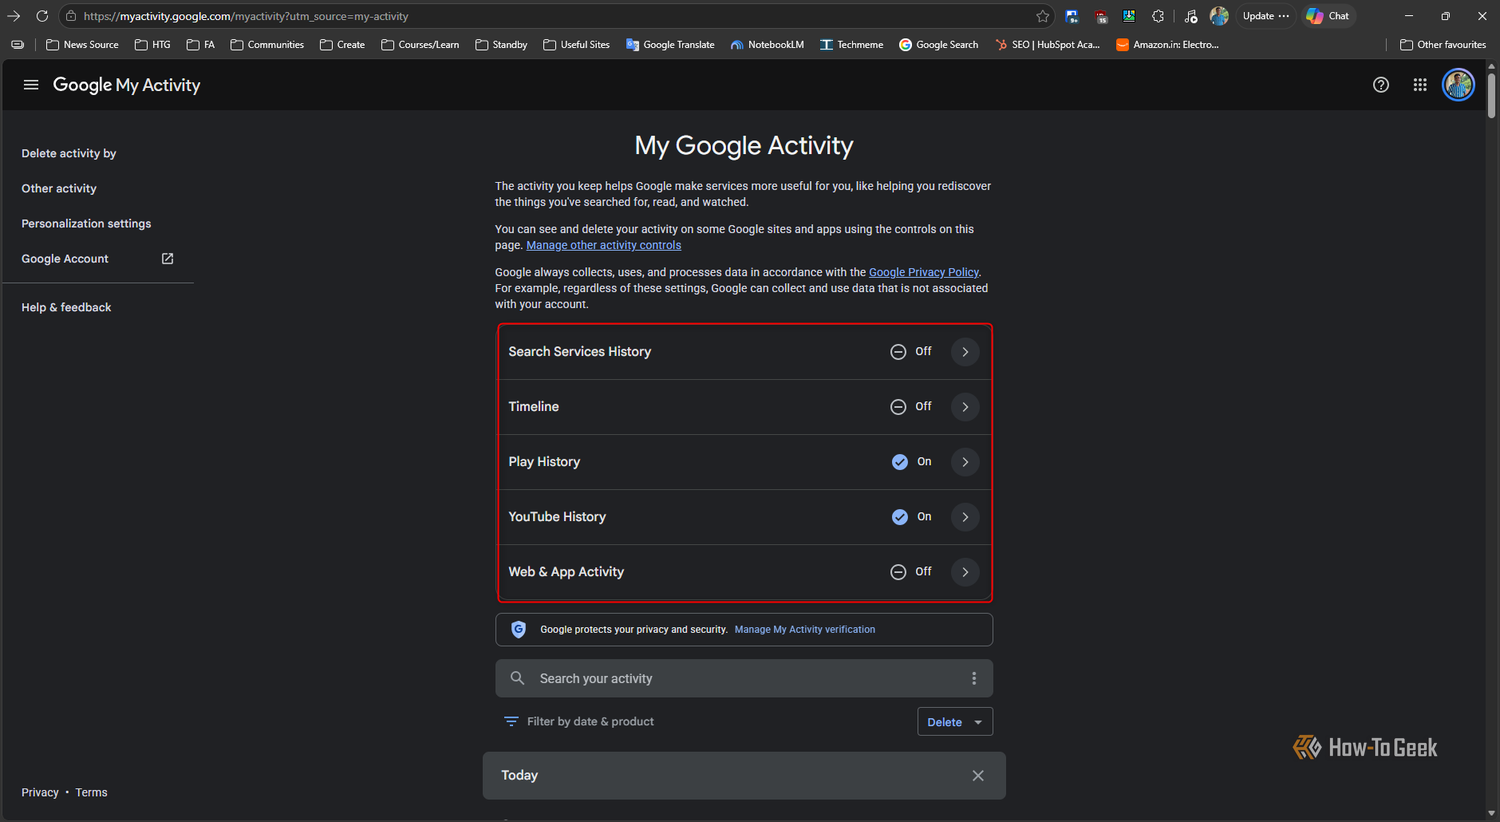Open the browser profile avatar
The height and width of the screenshot is (822, 1500).
click(1219, 16)
